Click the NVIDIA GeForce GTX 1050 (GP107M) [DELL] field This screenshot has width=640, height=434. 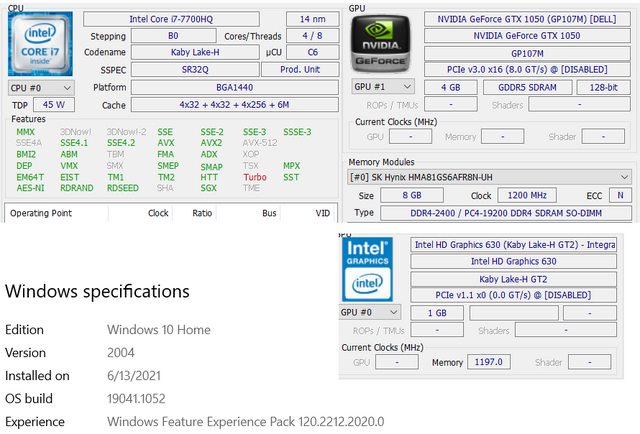click(x=527, y=19)
